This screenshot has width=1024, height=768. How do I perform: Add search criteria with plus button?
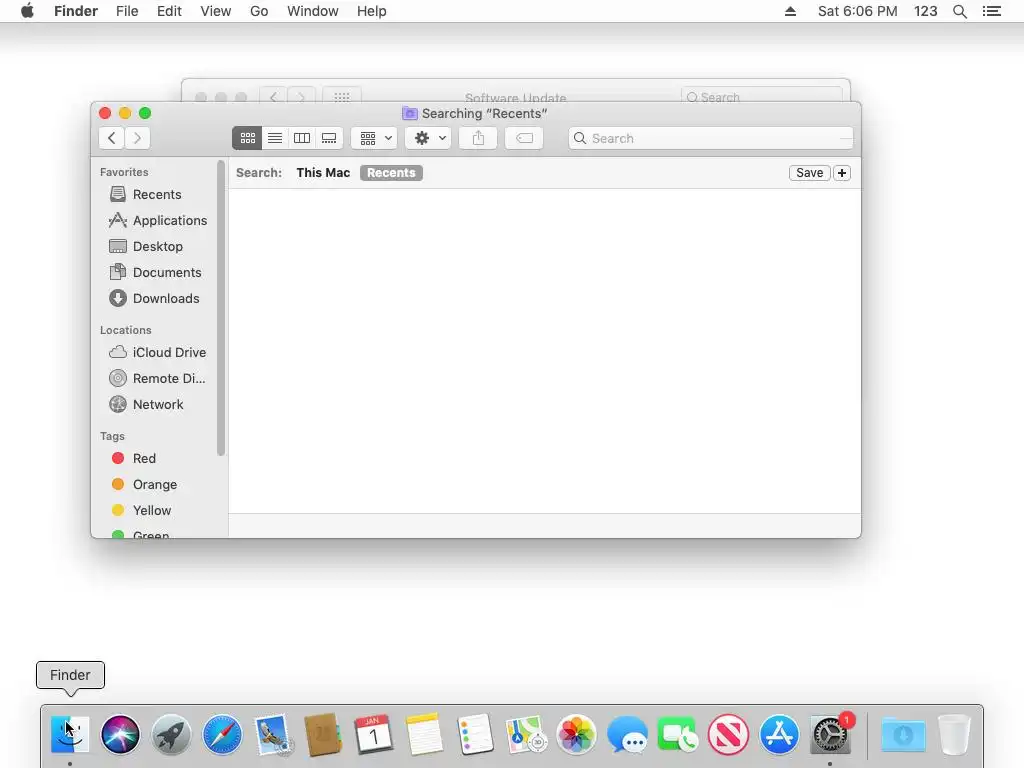tap(842, 172)
